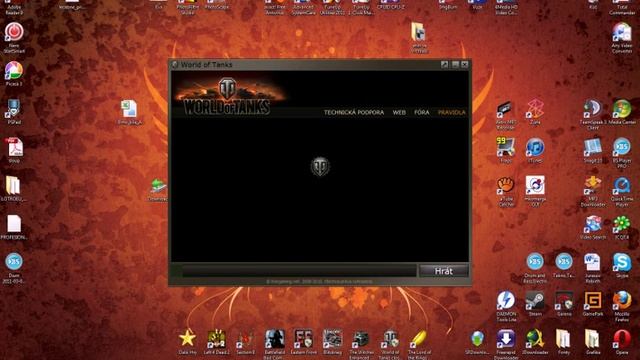640x360 pixels.
Task: Select the Nero StartSmart desktop icon
Action: click(14, 33)
